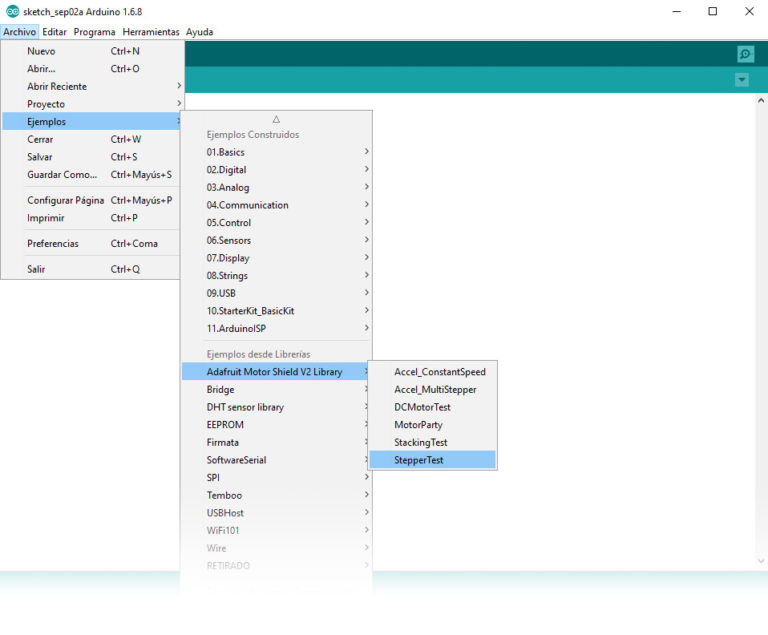Click the scroll-up triangle in examples menu
This screenshot has height=635, width=768.
tap(276, 118)
